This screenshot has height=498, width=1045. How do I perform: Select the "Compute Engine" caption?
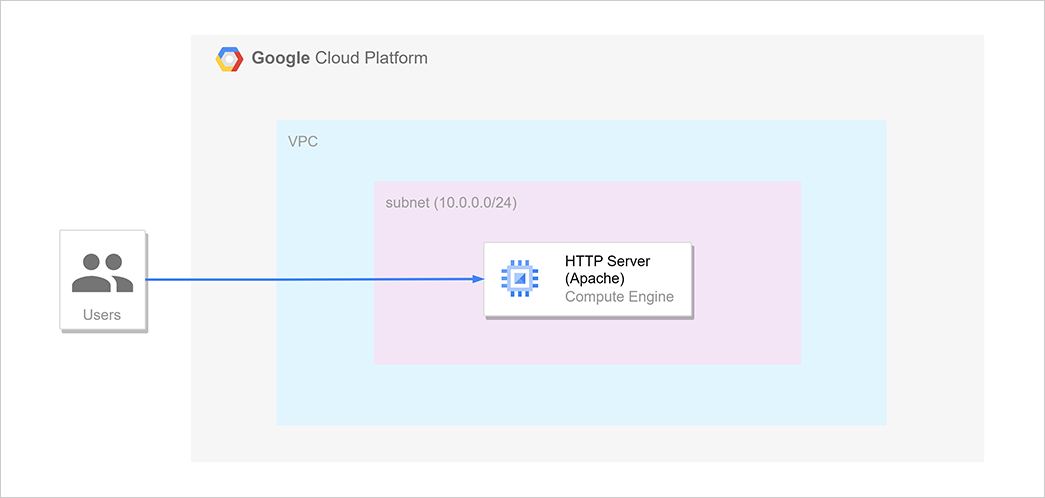(x=619, y=297)
